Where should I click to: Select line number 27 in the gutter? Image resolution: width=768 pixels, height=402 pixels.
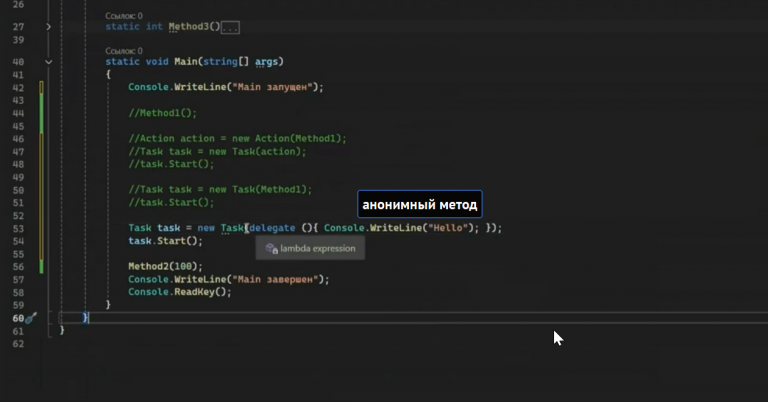pos(18,27)
